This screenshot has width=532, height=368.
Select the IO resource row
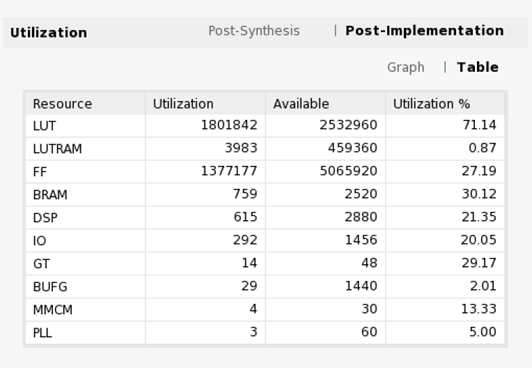click(x=265, y=240)
